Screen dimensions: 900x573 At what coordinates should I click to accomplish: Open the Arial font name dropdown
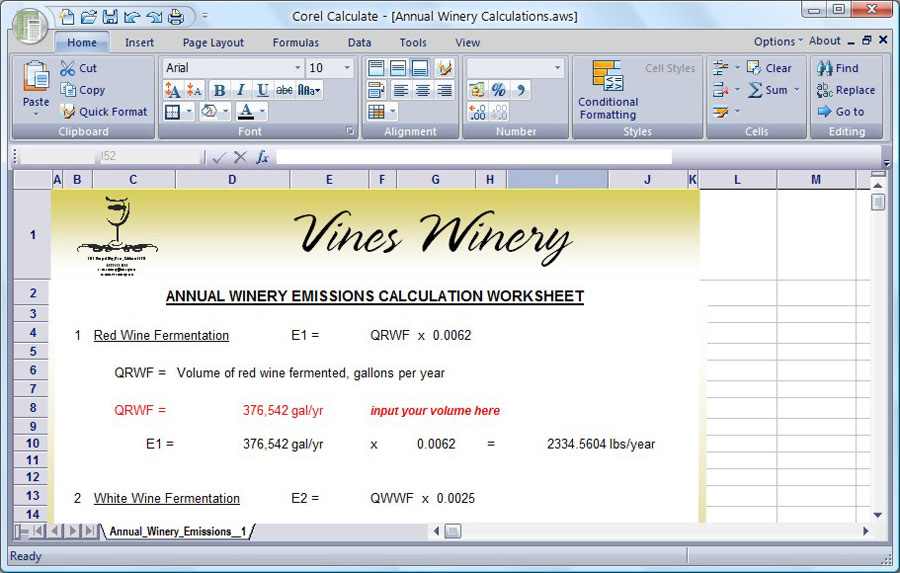click(x=297, y=68)
